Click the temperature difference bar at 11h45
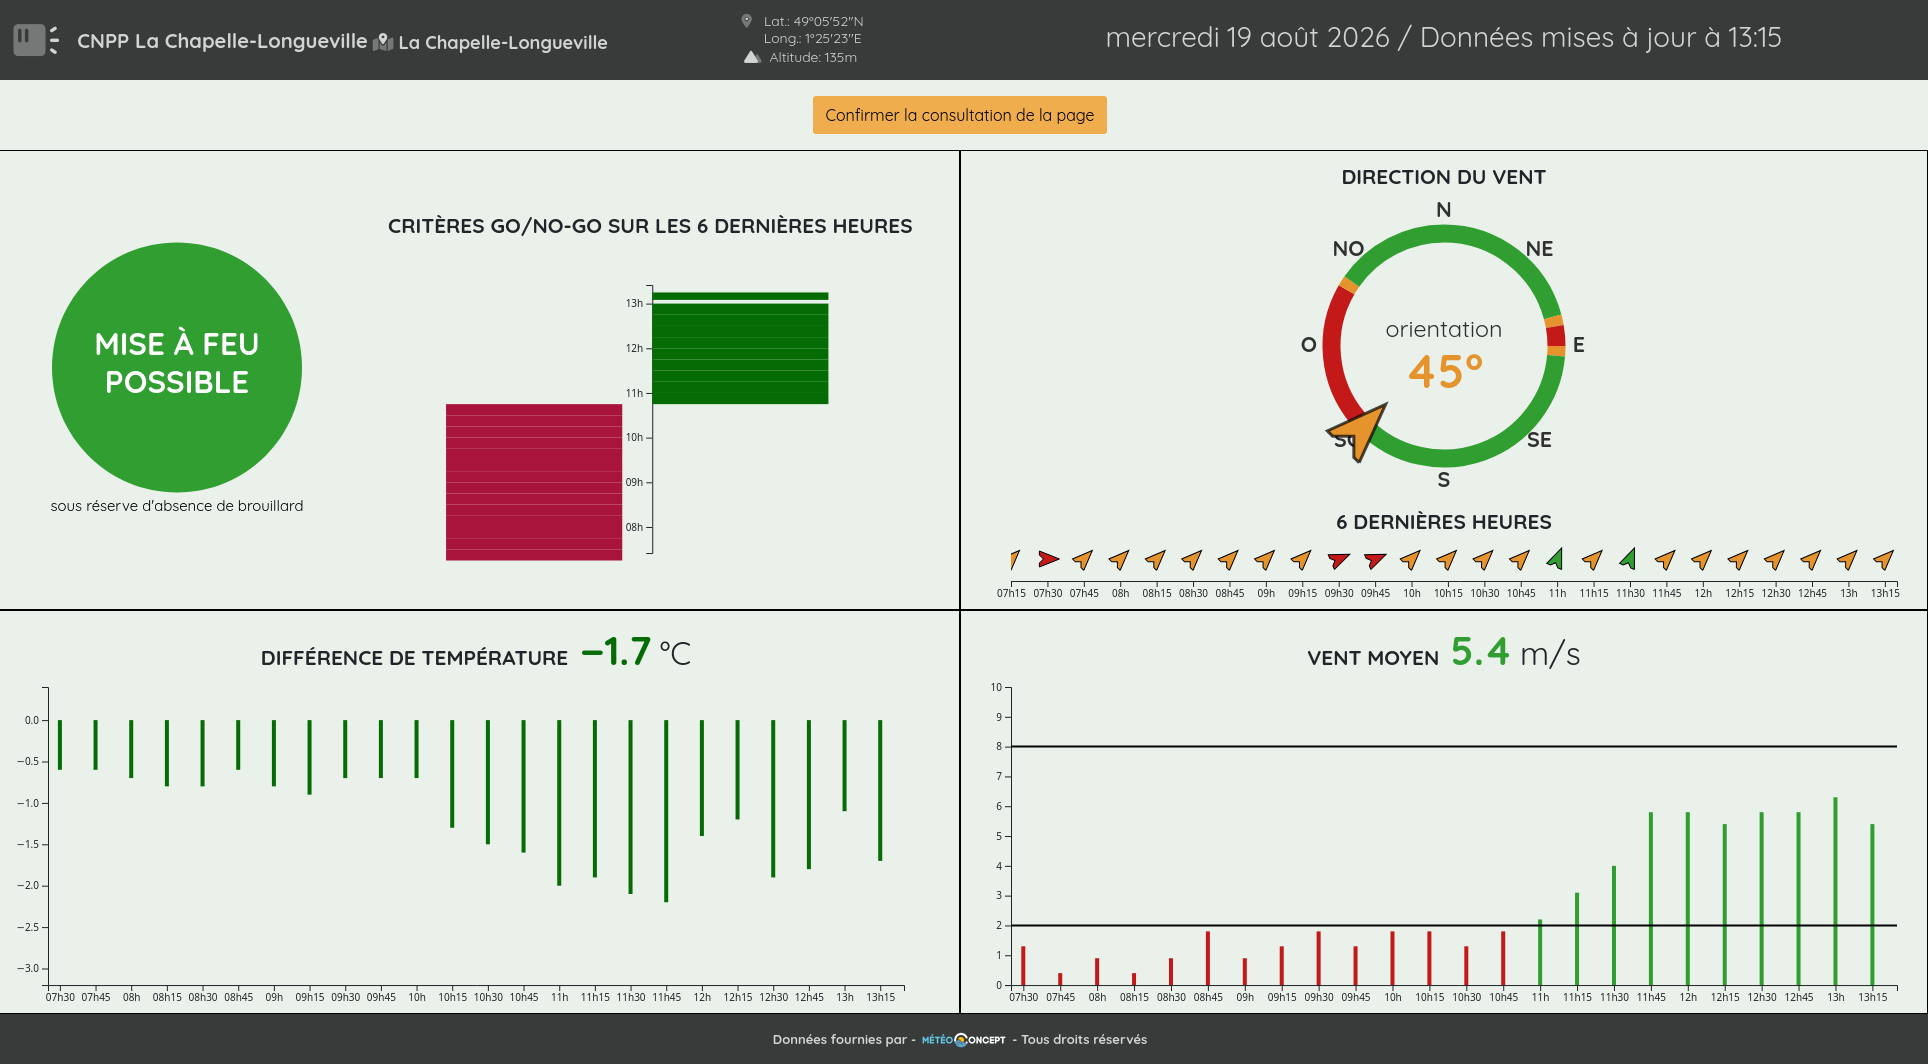Image resolution: width=1928 pixels, height=1064 pixels. [666, 811]
